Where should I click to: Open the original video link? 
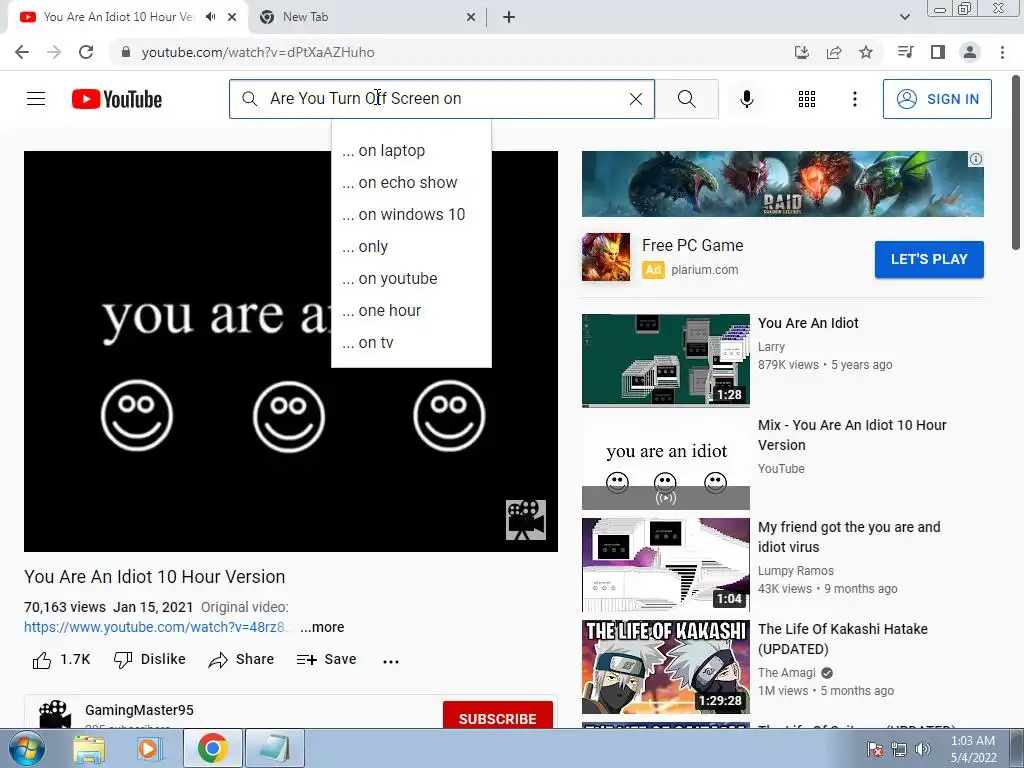pyautogui.click(x=154, y=627)
